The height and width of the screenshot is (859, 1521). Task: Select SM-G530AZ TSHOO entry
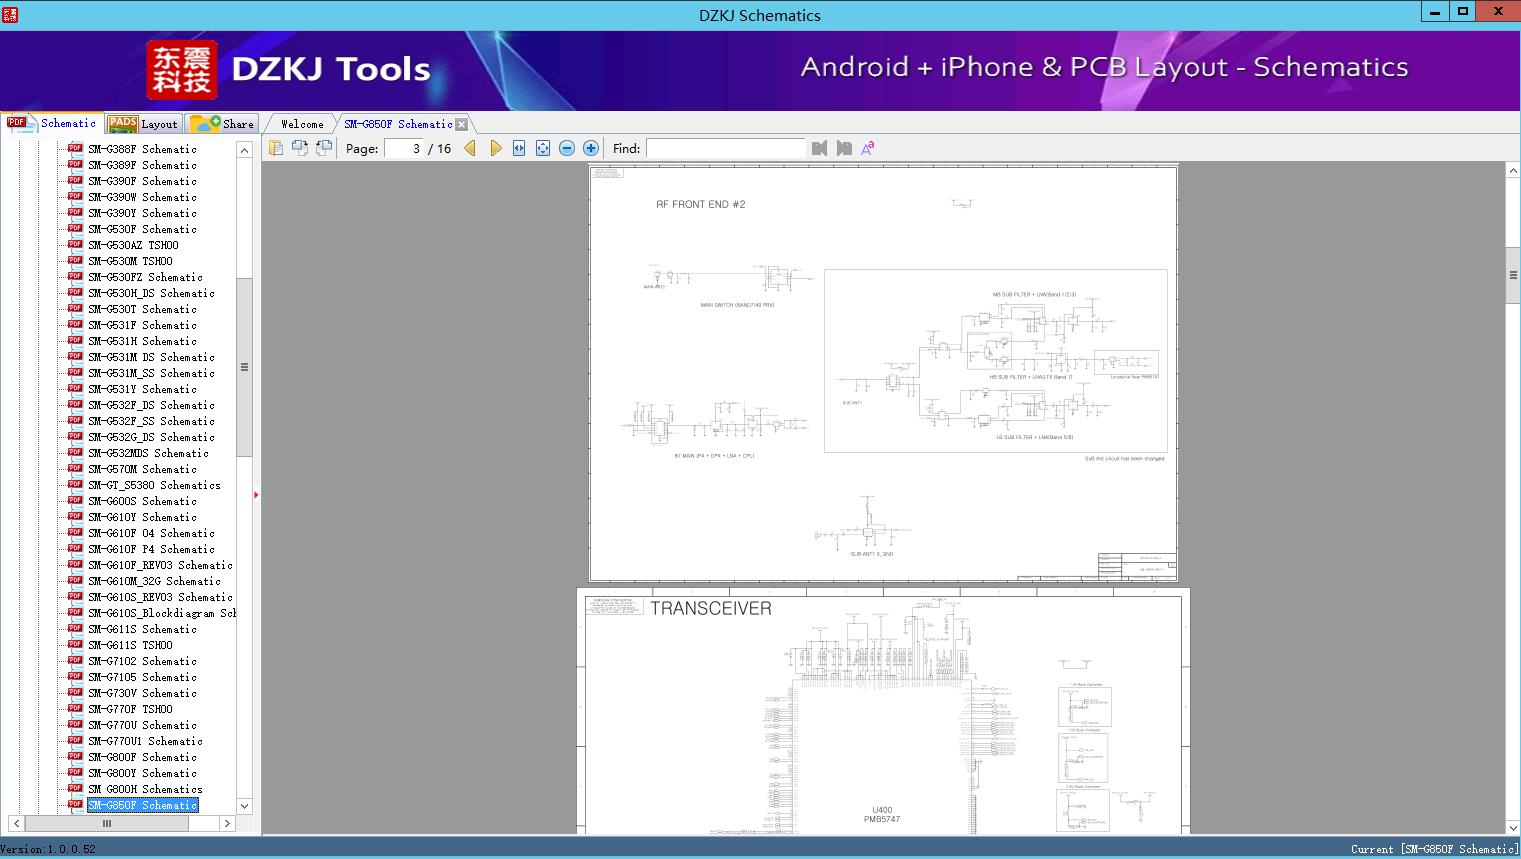pyautogui.click(x=133, y=245)
